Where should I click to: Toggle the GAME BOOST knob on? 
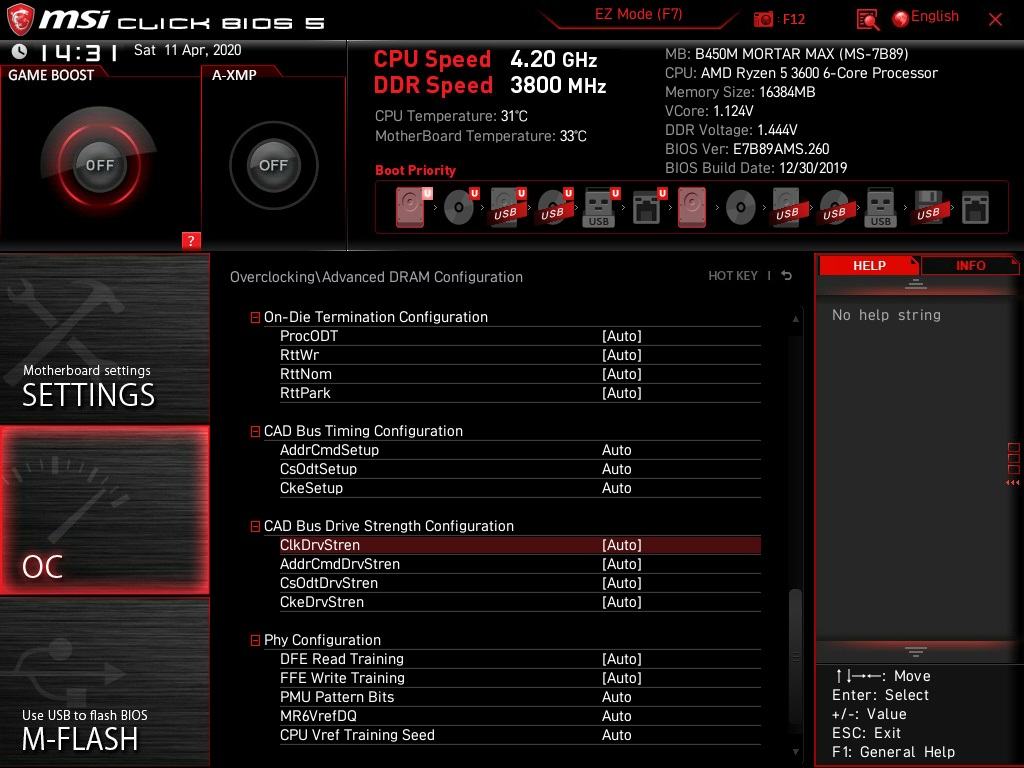click(x=99, y=165)
